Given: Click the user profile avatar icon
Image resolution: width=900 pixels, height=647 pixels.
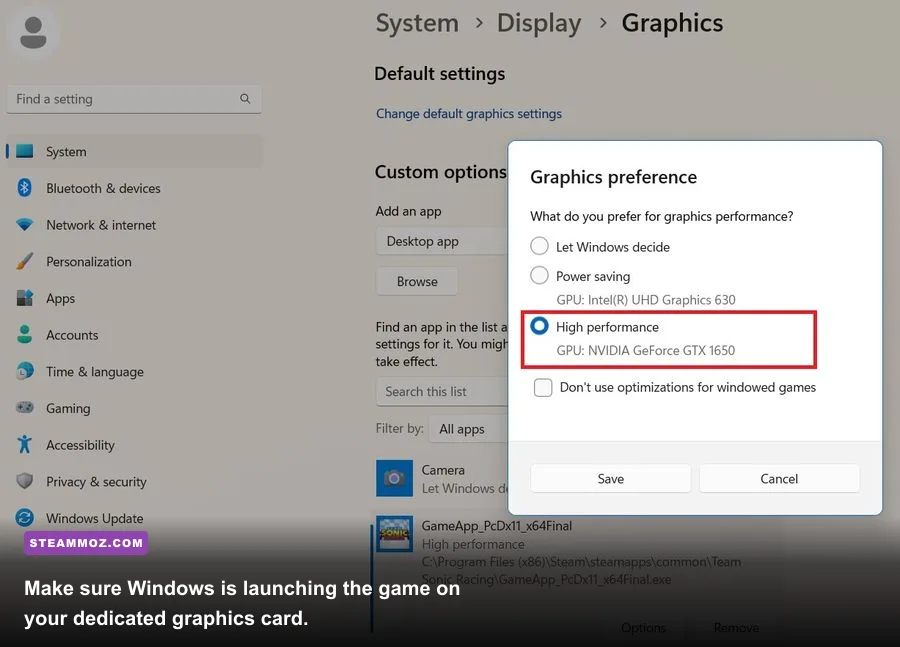Looking at the screenshot, I should [x=33, y=32].
